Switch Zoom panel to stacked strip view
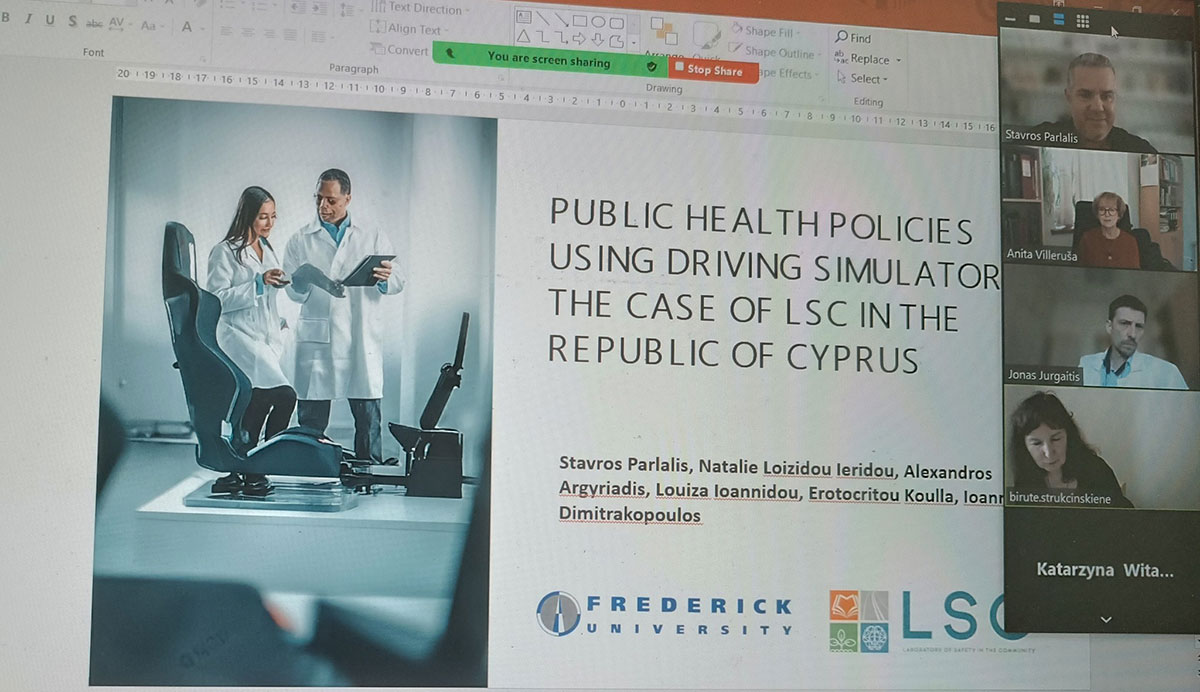This screenshot has height=692, width=1200. 1058,20
